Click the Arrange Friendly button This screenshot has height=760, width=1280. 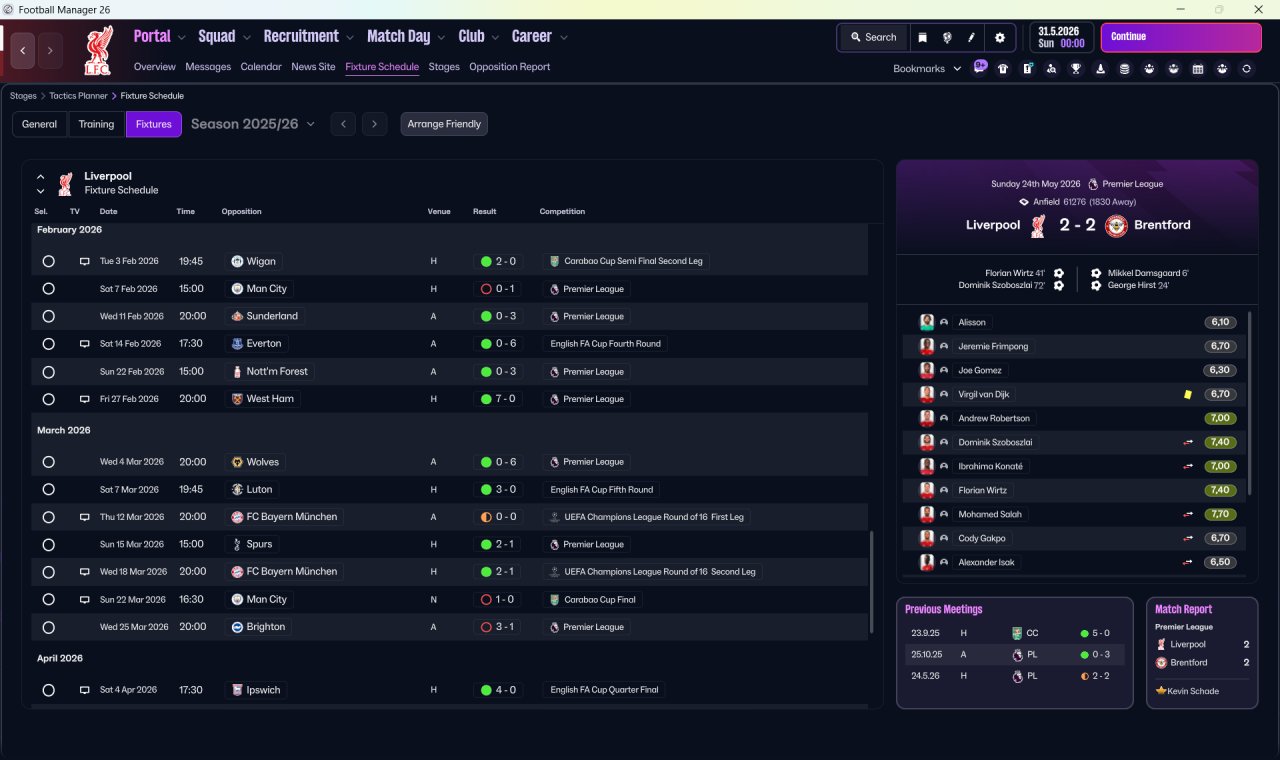click(444, 124)
